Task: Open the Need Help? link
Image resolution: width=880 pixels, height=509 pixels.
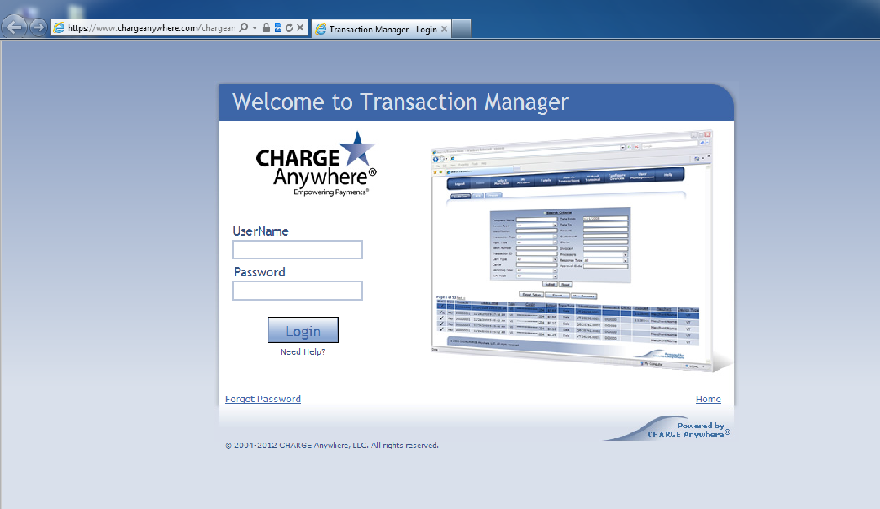Action: pyautogui.click(x=302, y=352)
